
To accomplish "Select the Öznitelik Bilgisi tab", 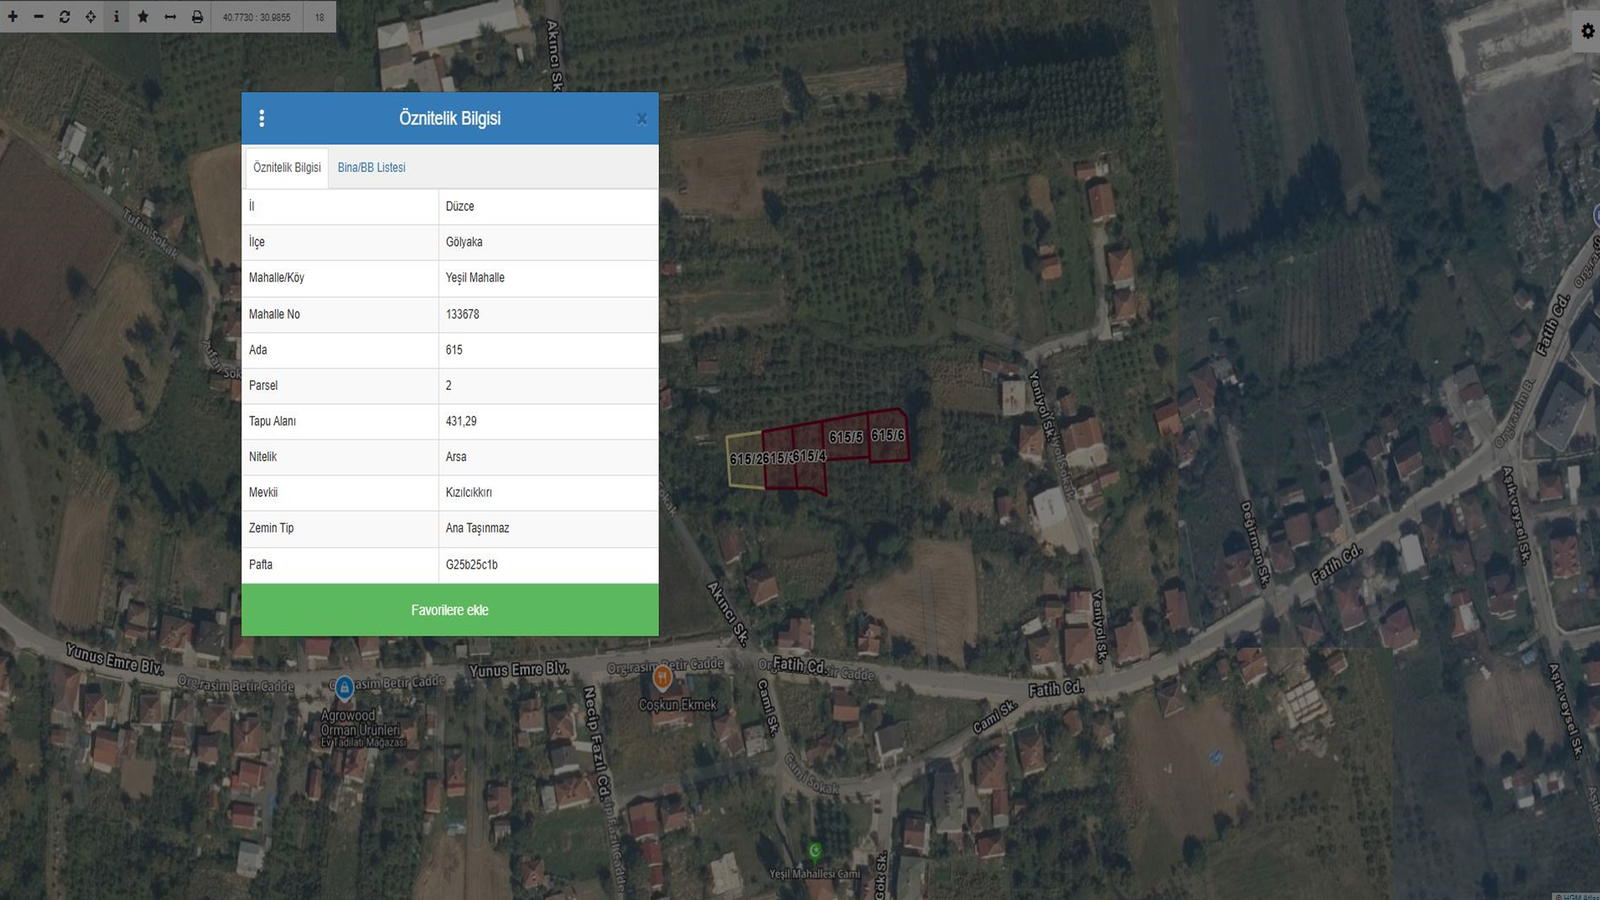I will point(287,168).
